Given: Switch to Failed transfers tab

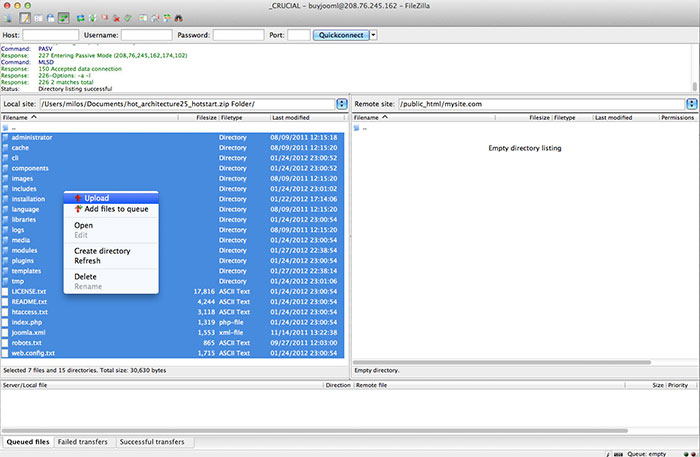Looking at the screenshot, I should [83, 442].
